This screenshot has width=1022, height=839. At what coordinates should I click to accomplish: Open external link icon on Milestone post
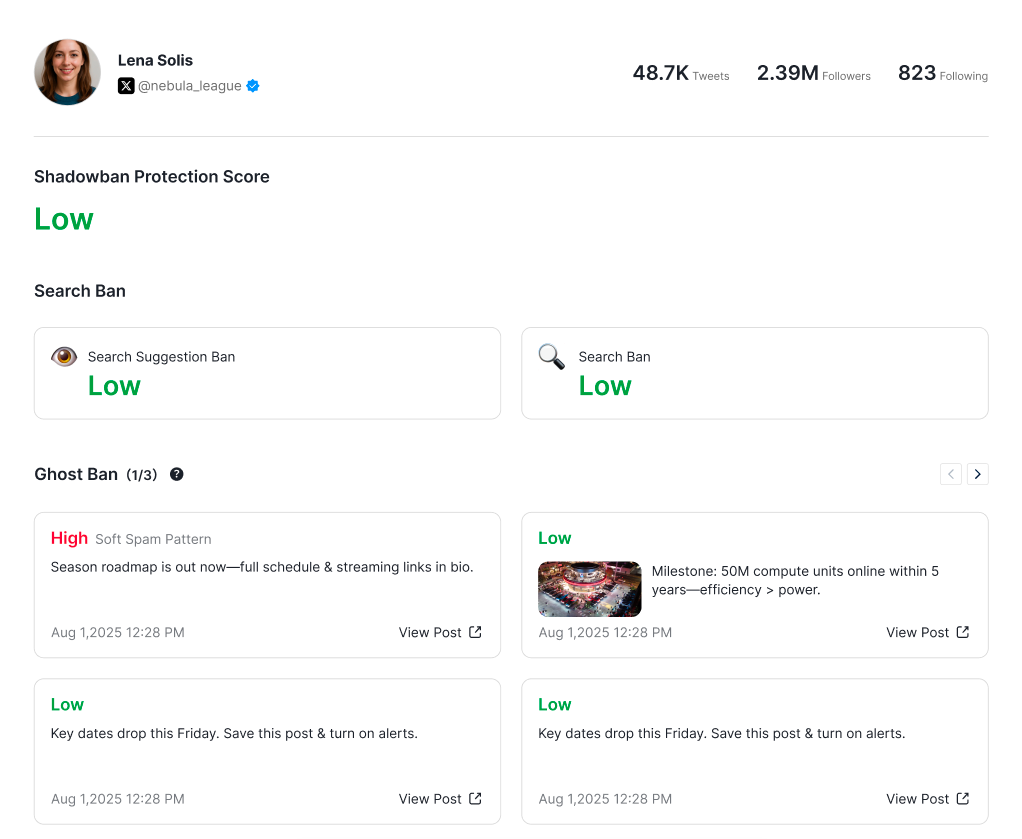click(x=963, y=632)
